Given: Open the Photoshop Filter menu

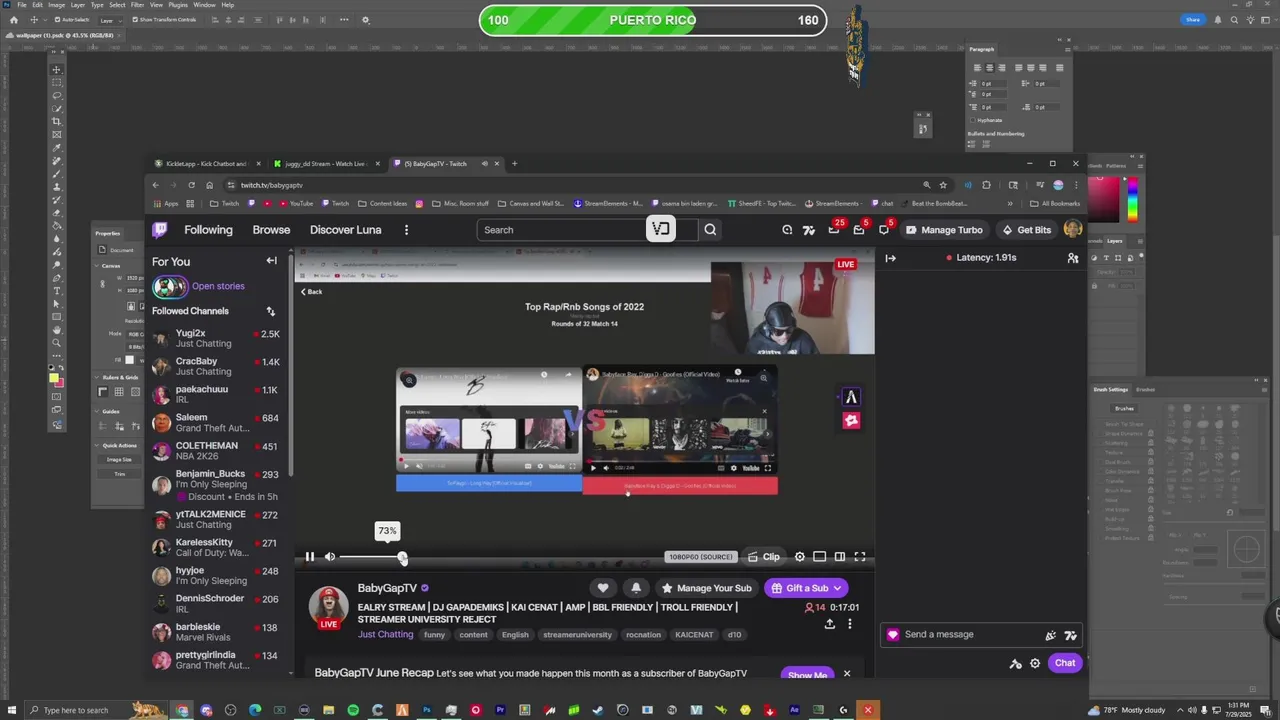Looking at the screenshot, I should (x=137, y=5).
